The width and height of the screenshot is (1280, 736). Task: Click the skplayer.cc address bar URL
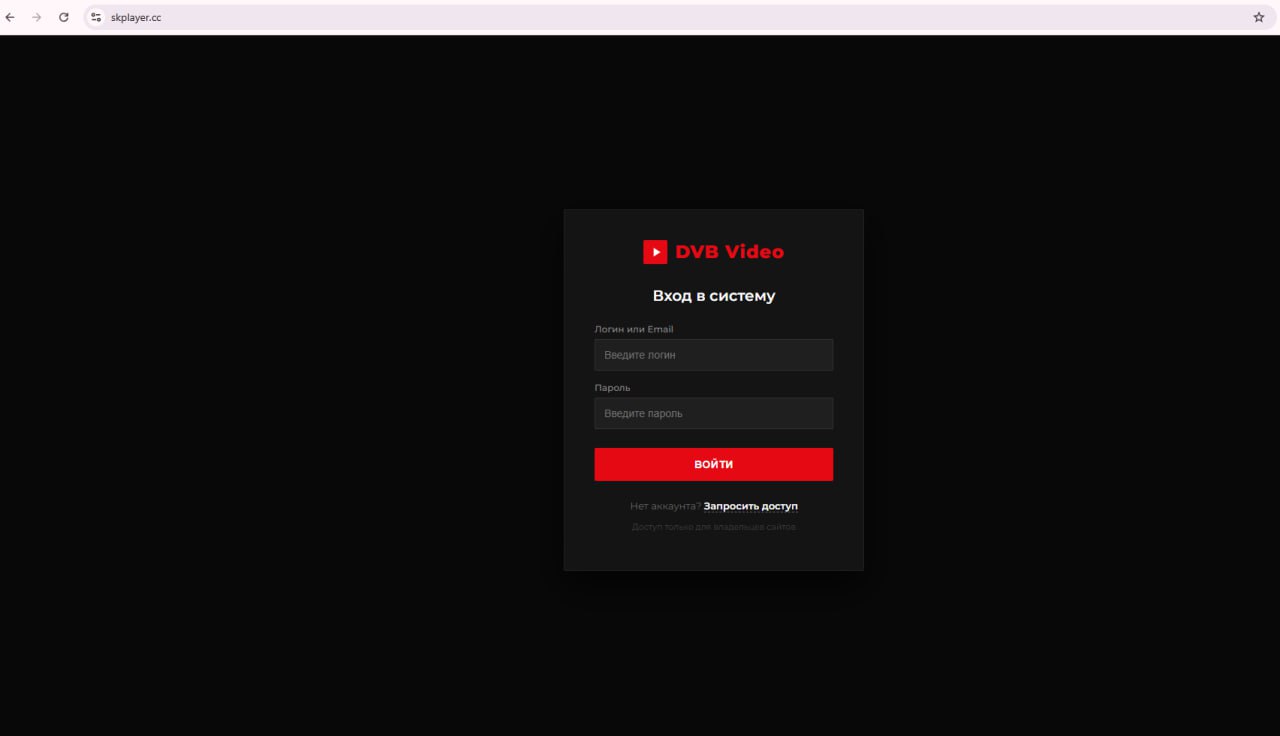pos(136,17)
